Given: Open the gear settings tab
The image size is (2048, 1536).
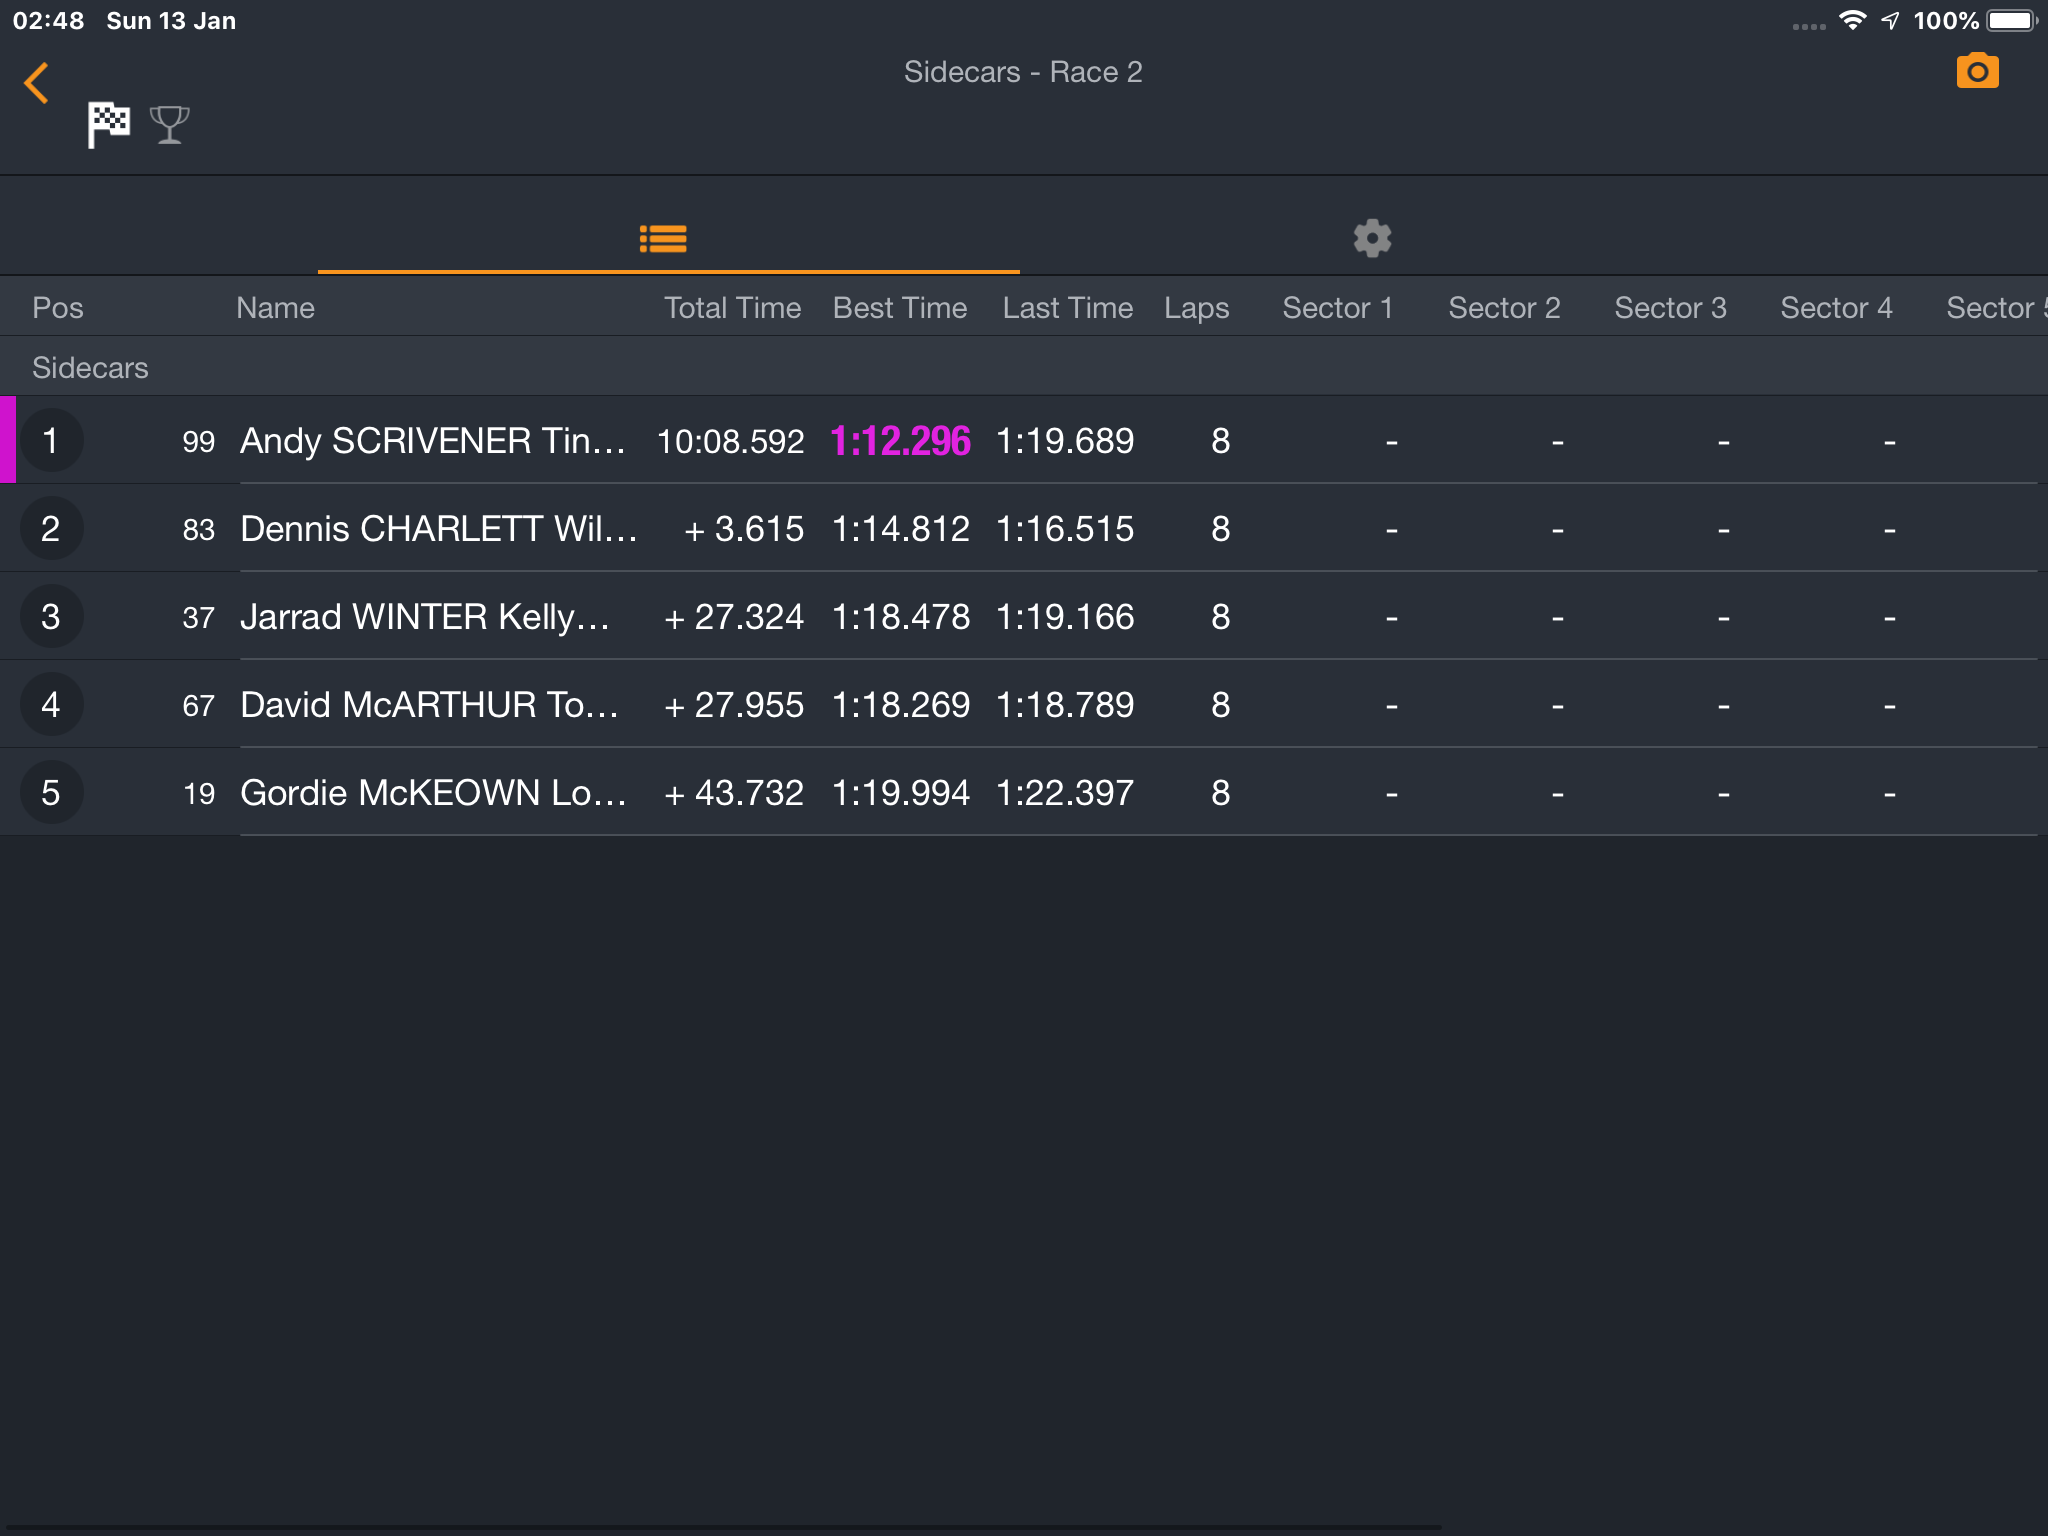Looking at the screenshot, I should point(1372,238).
